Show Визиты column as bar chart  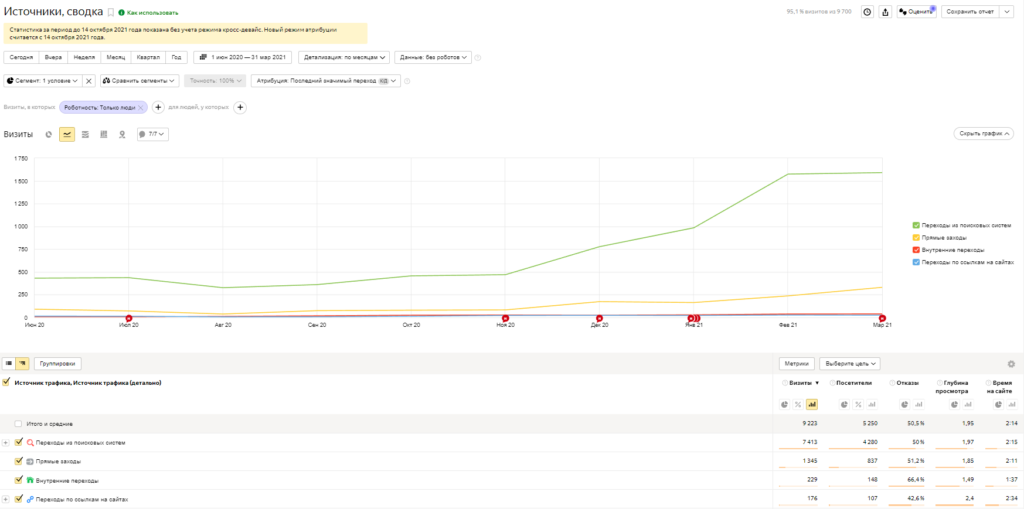click(x=812, y=404)
